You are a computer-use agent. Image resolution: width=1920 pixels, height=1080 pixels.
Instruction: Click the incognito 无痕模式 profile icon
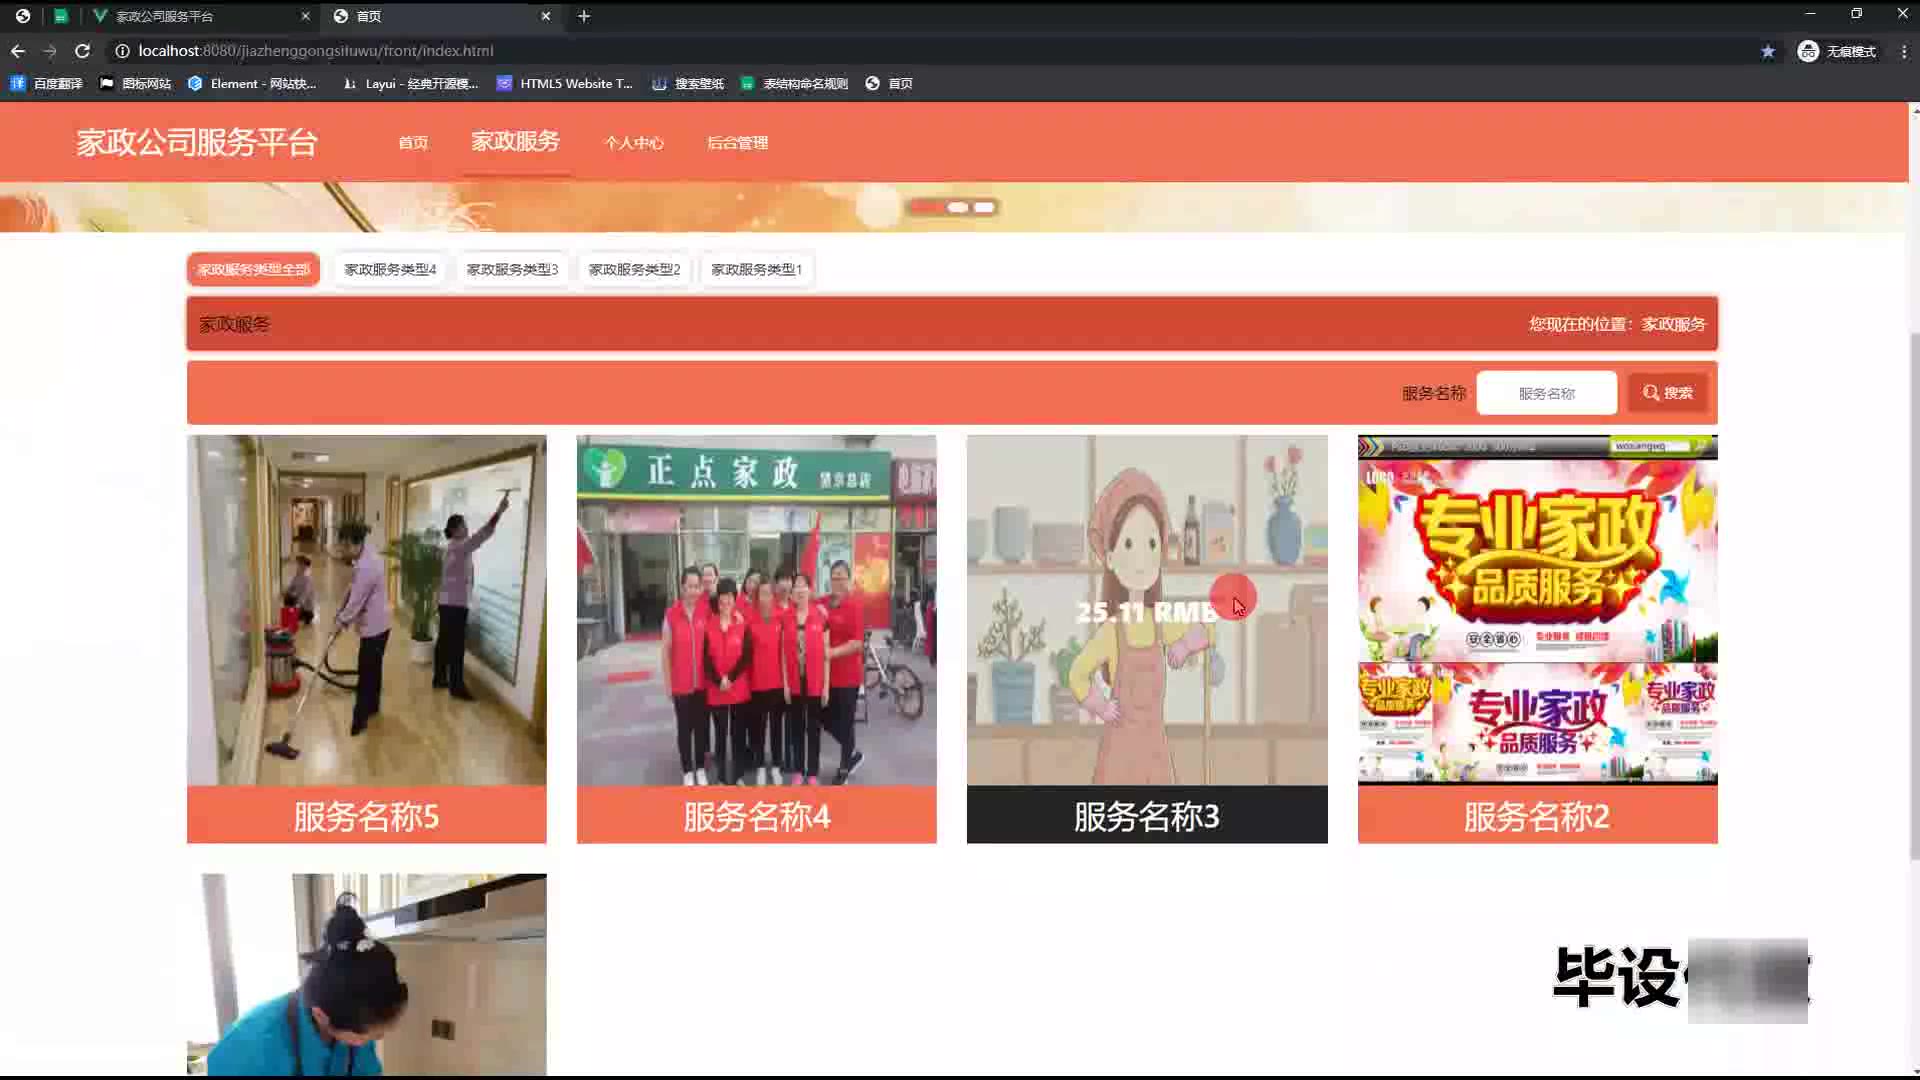click(1808, 51)
